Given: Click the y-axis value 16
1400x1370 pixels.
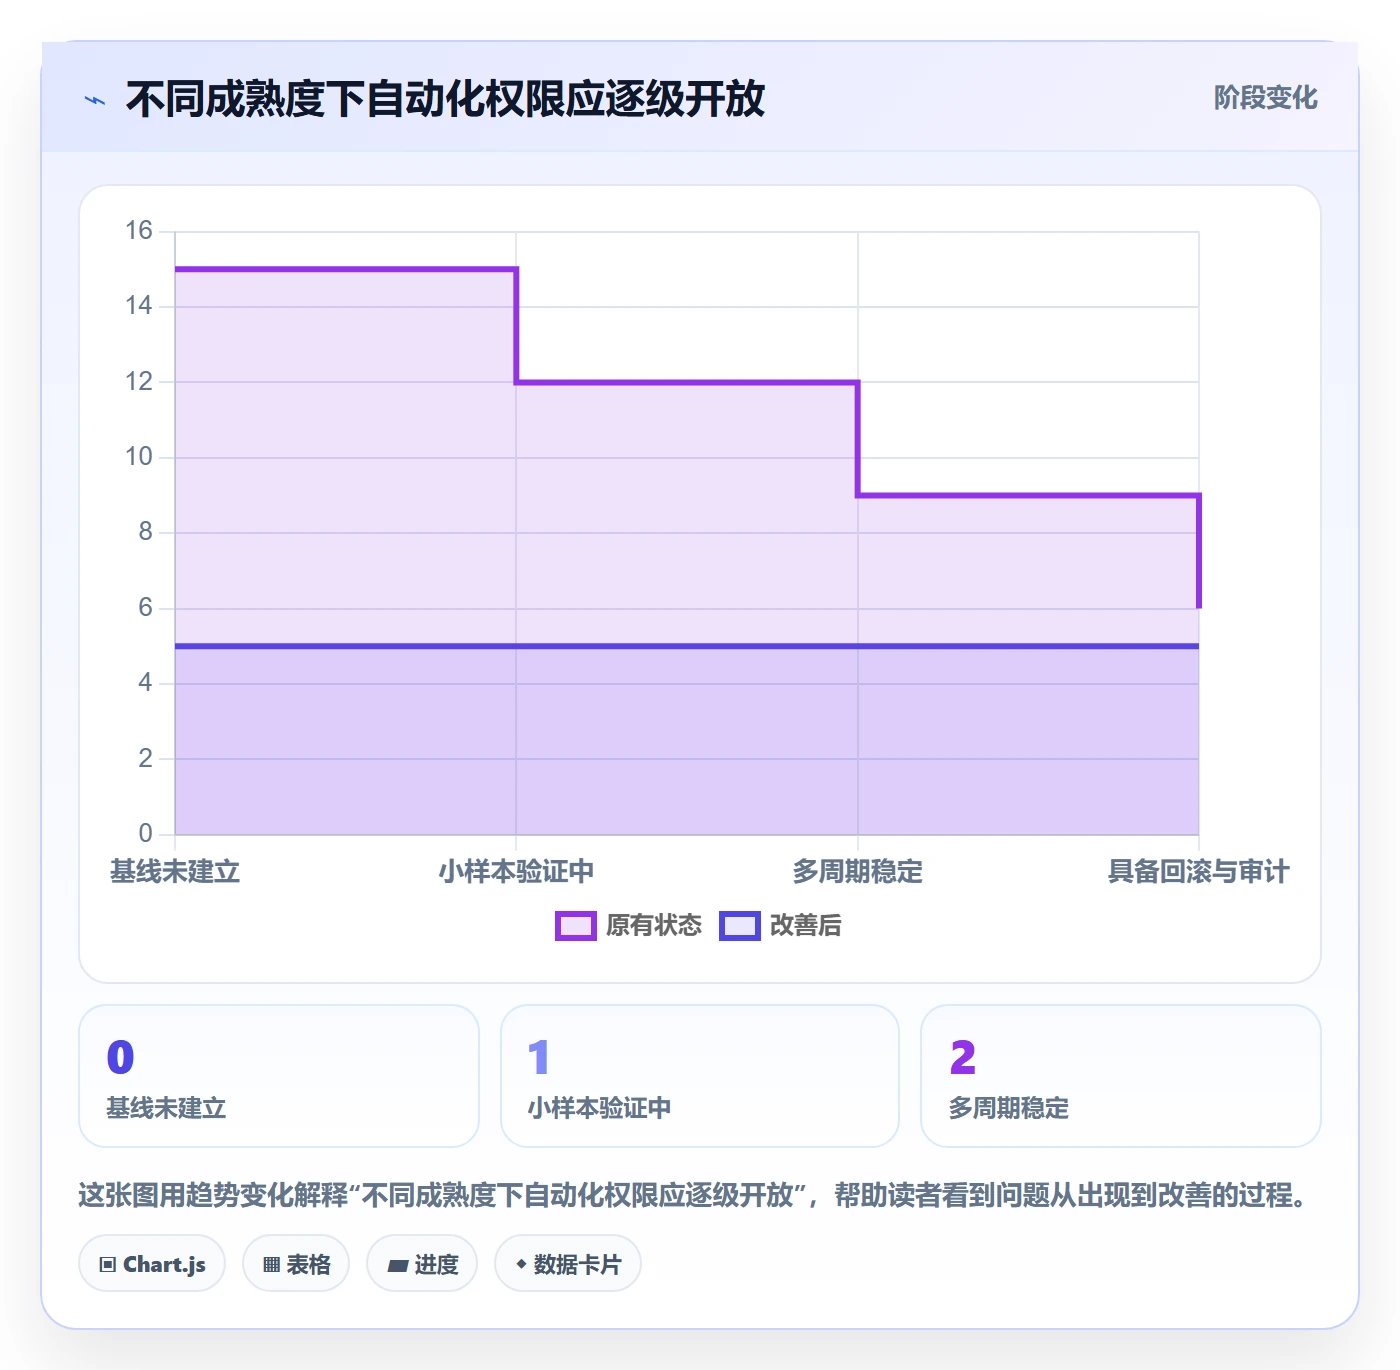Looking at the screenshot, I should click(139, 231).
